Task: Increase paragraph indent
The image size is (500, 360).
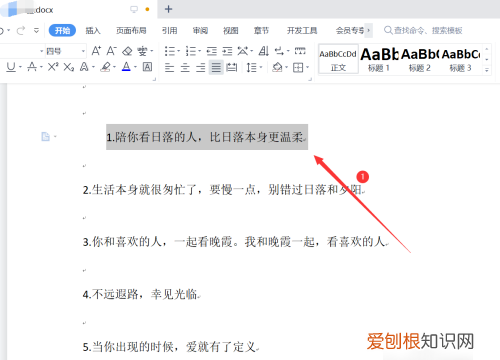Action: (x=227, y=51)
